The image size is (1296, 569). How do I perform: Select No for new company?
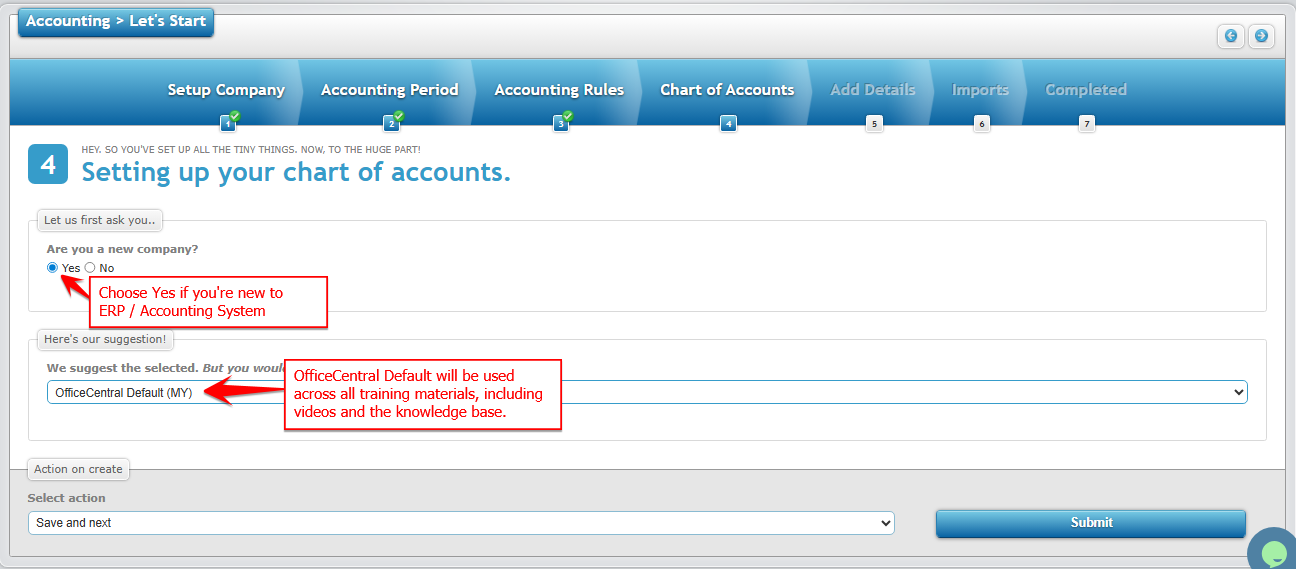[x=90, y=268]
